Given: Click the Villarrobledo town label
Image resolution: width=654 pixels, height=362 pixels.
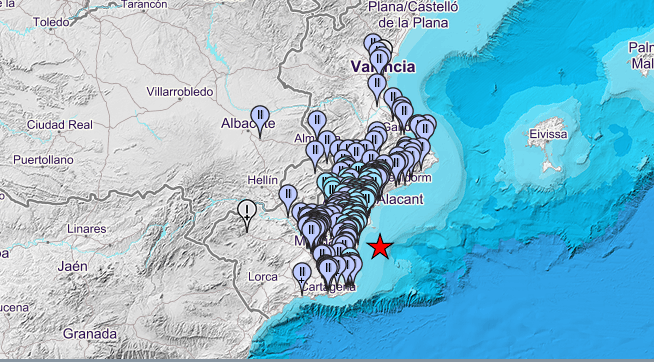Looking at the screenshot, I should pyautogui.click(x=180, y=92).
